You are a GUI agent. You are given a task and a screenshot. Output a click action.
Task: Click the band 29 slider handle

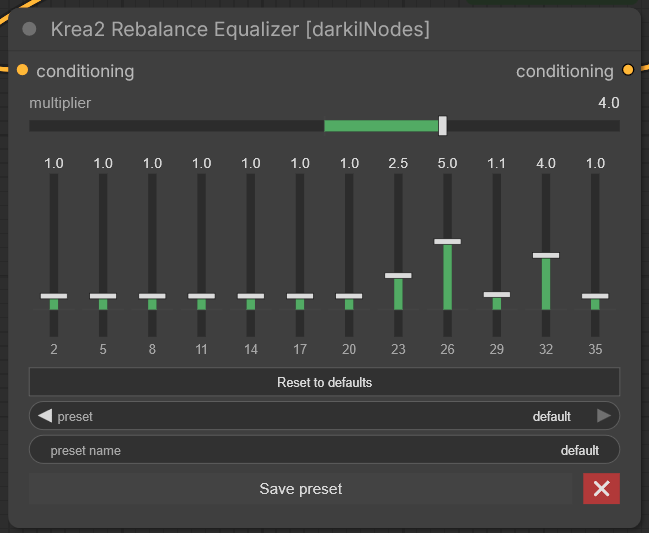pos(497,295)
